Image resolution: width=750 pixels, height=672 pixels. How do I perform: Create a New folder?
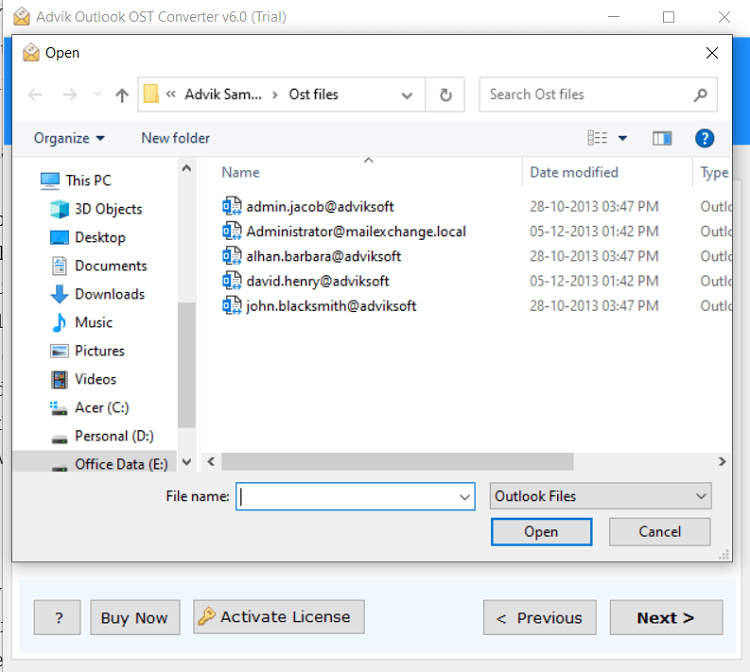click(x=176, y=138)
